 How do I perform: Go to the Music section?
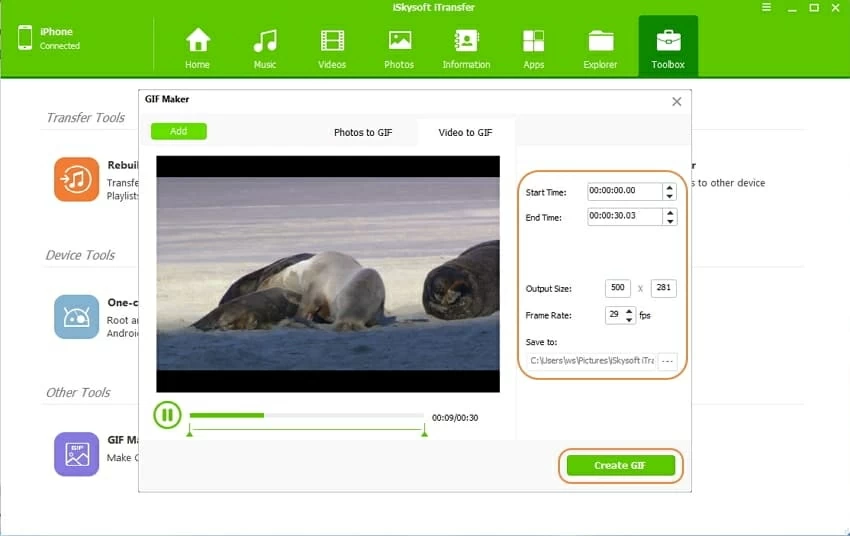point(265,41)
